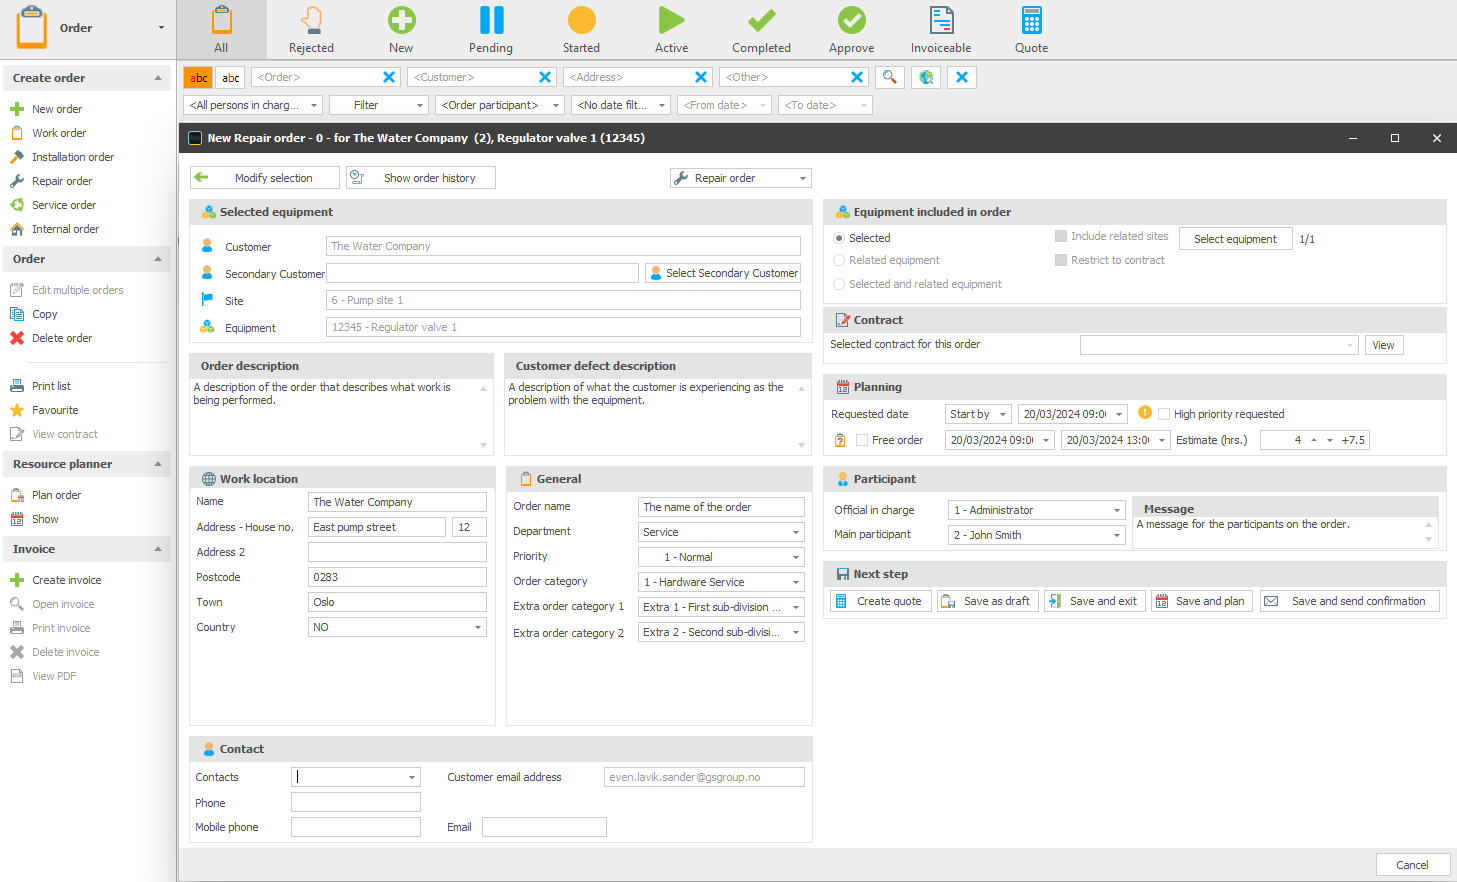Click the Postcode field showing 0283
This screenshot has width=1457, height=882.
397,577
